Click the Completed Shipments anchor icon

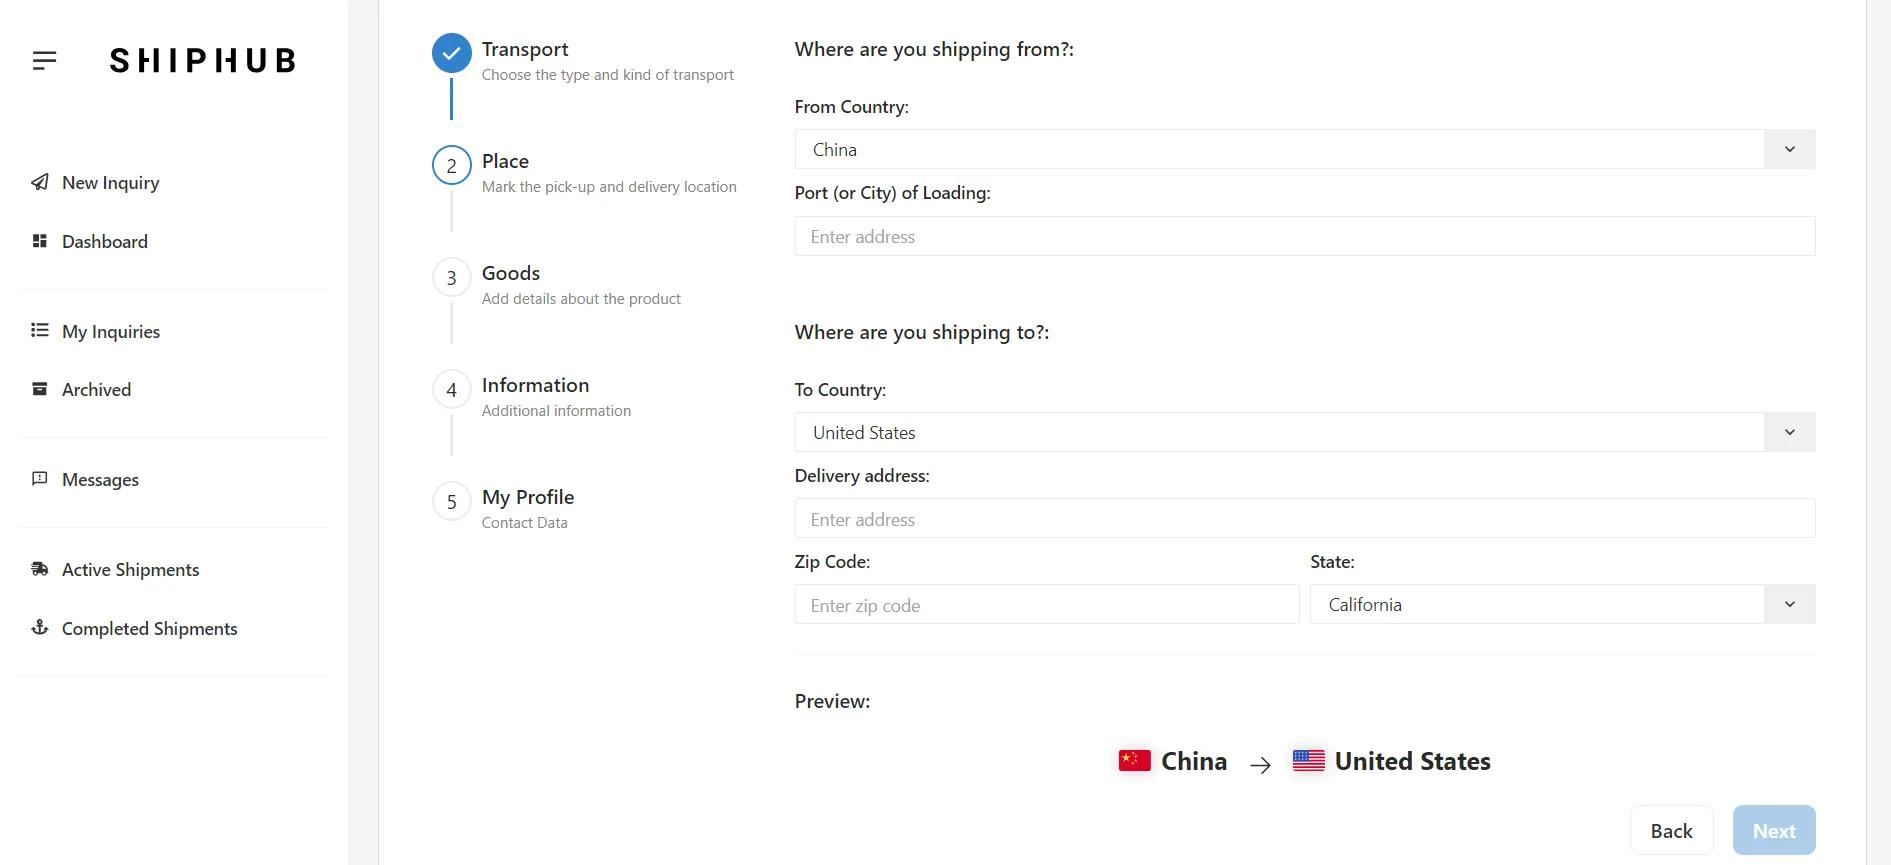(x=40, y=627)
